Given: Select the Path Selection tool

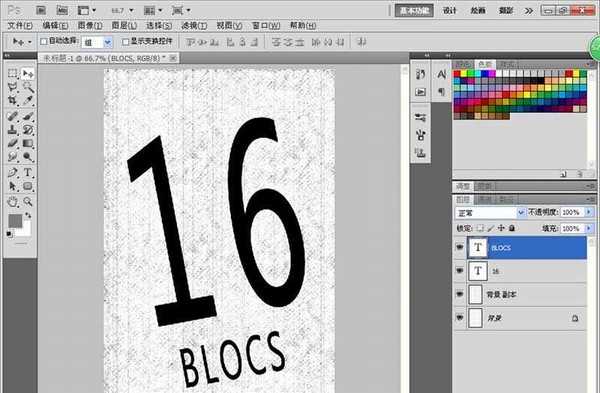Looking at the screenshot, I should click(x=13, y=186).
